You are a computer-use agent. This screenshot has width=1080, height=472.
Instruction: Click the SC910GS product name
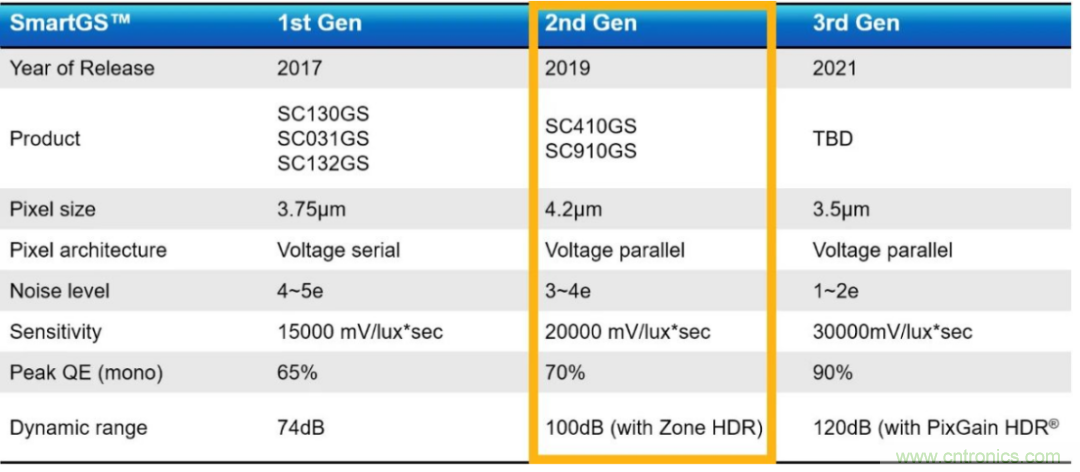coord(591,151)
